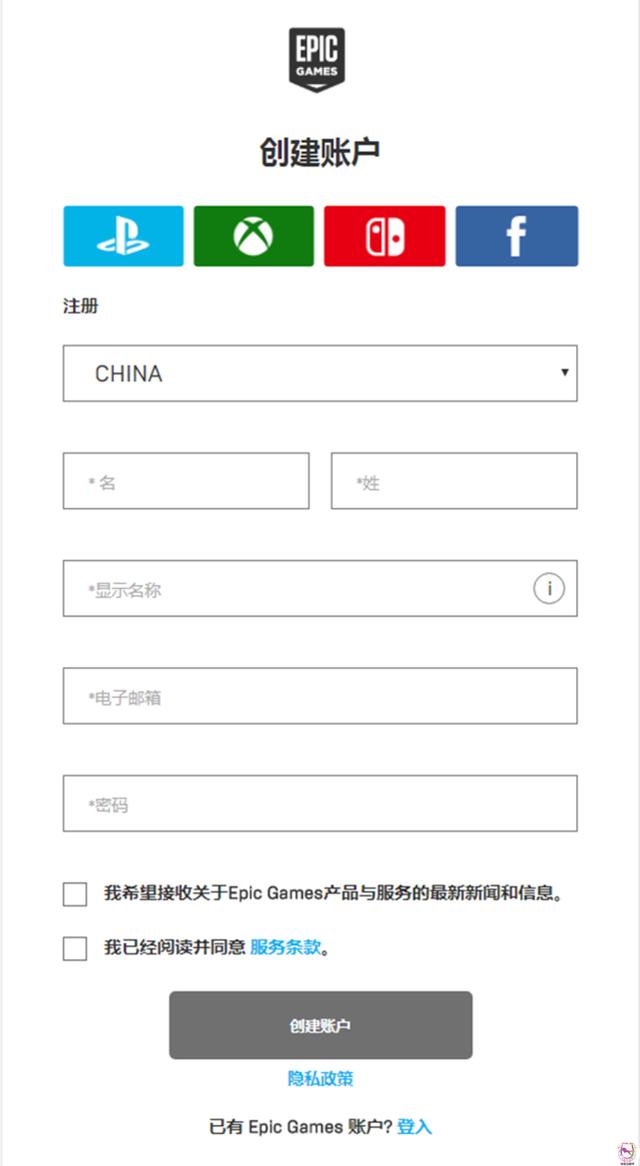Image resolution: width=640 pixels, height=1166 pixels.
Task: Open the 服务条款 link
Action: tap(286, 947)
